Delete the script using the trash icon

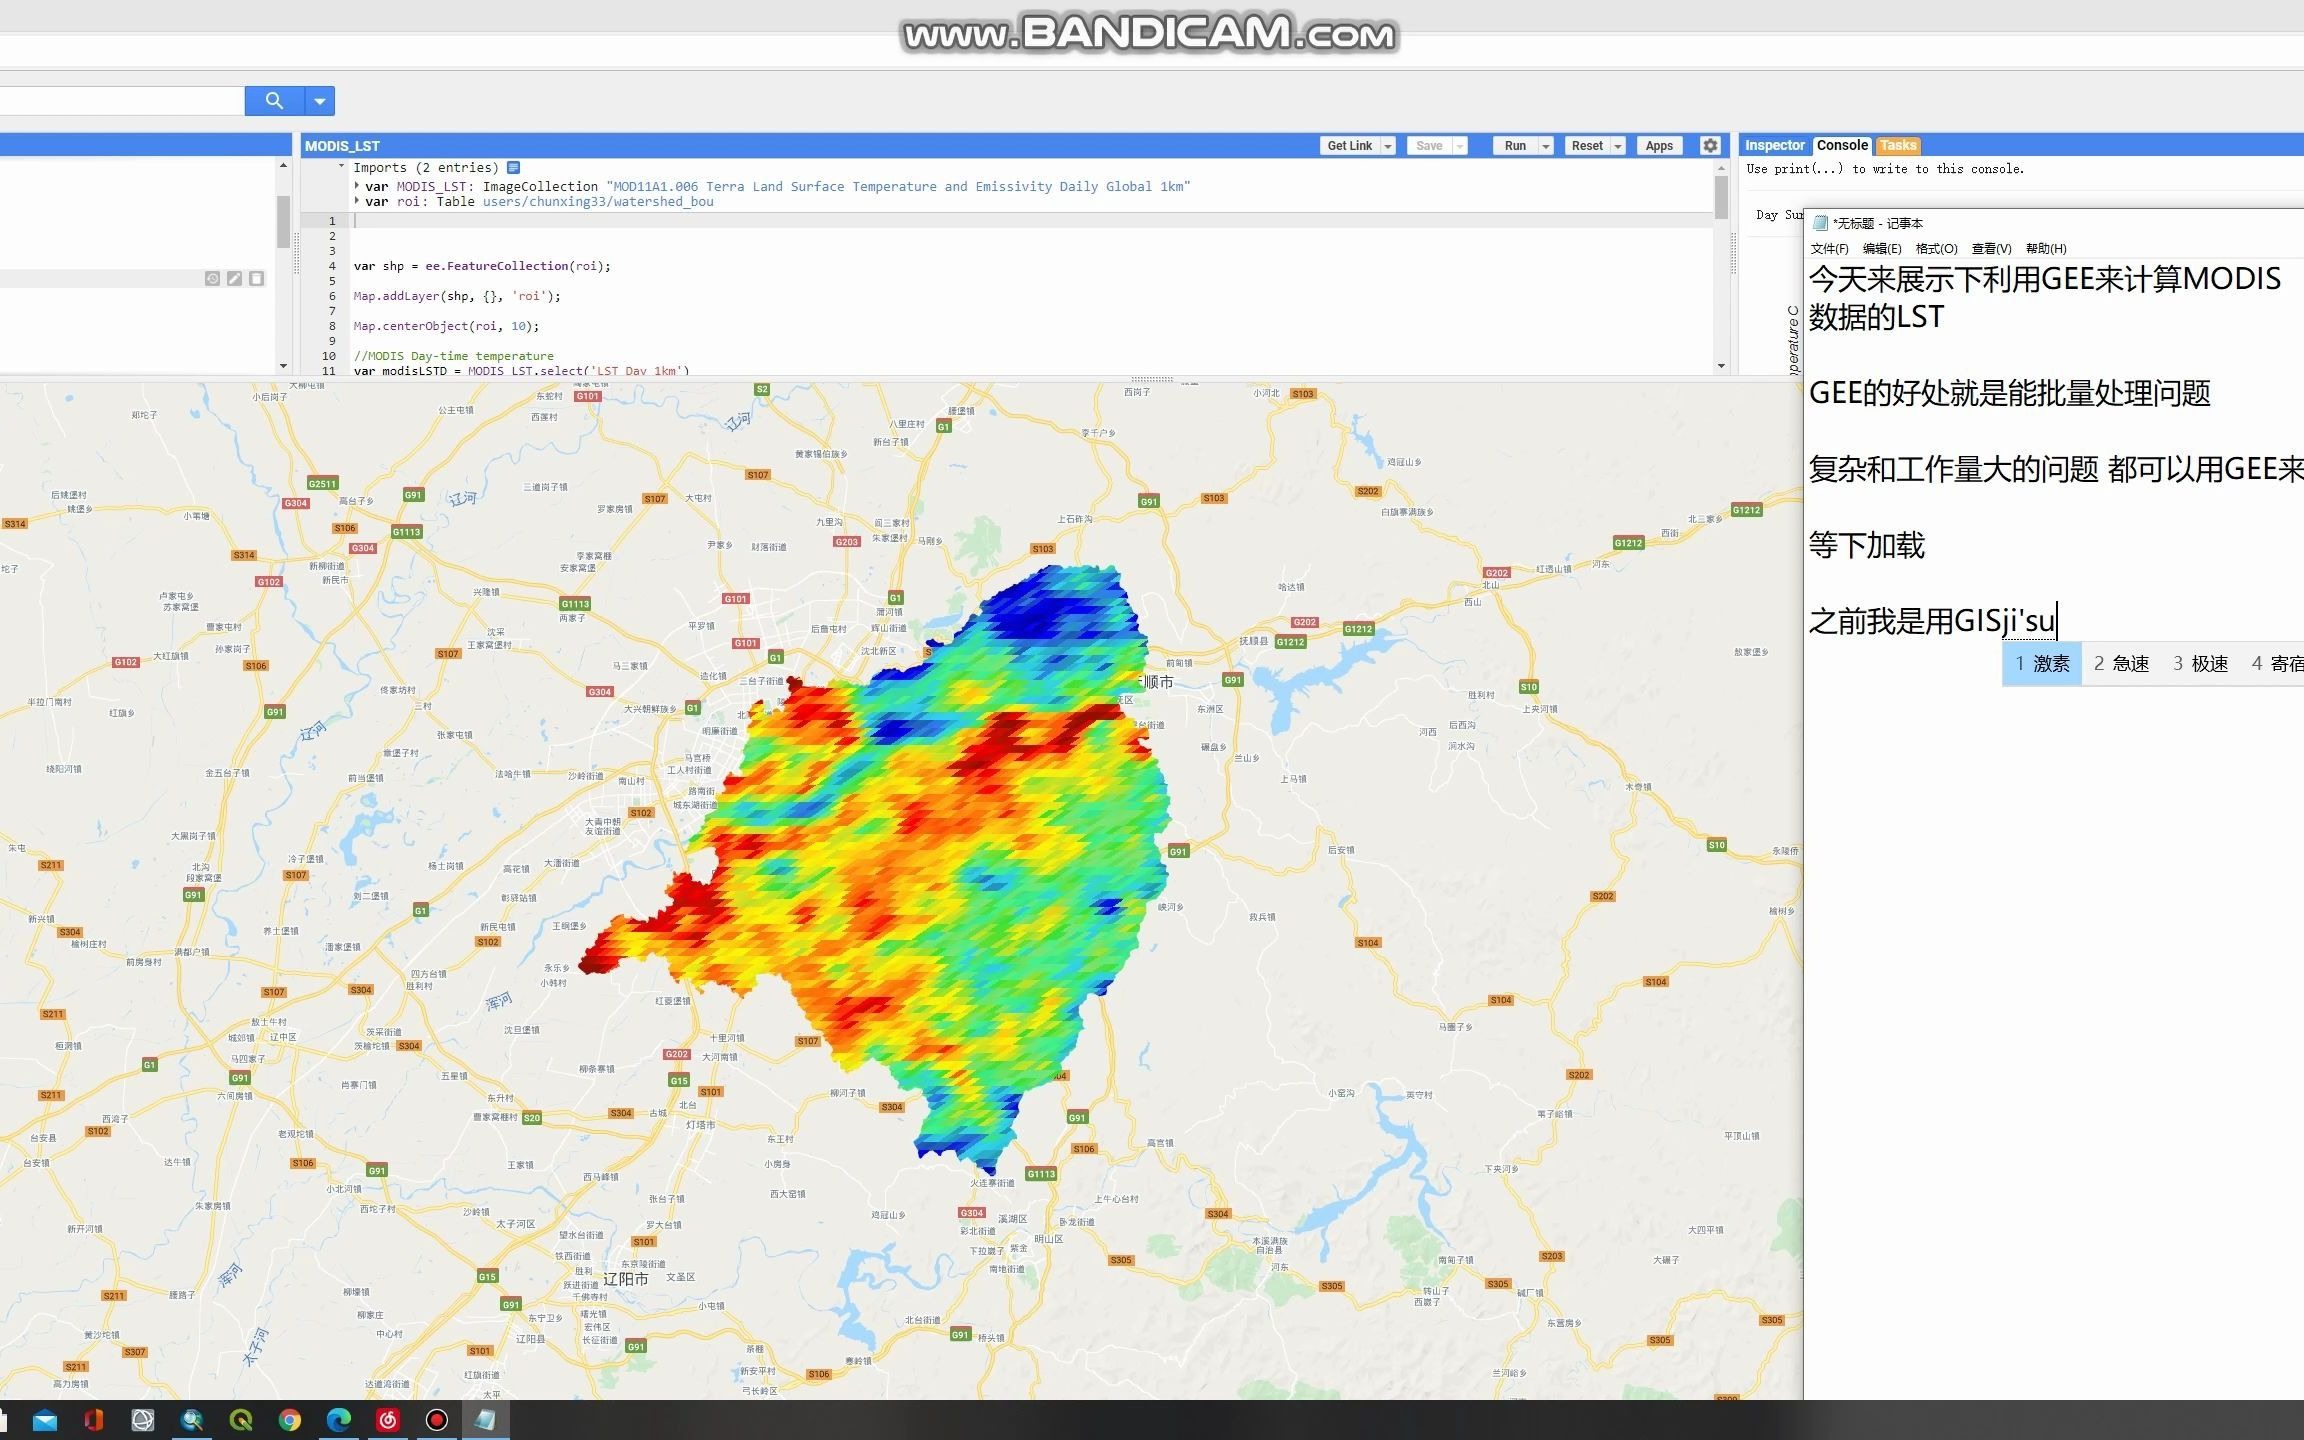(256, 278)
